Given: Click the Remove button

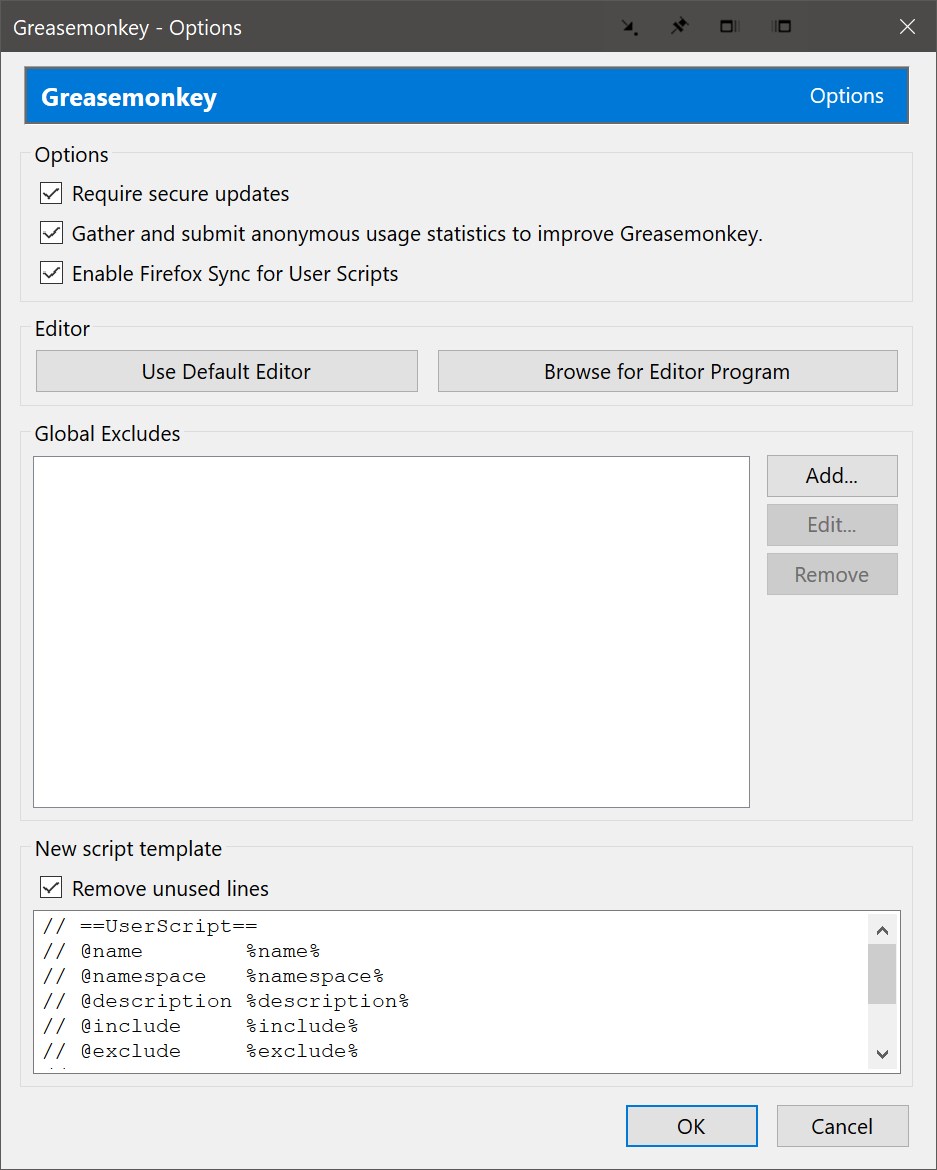Looking at the screenshot, I should [832, 575].
